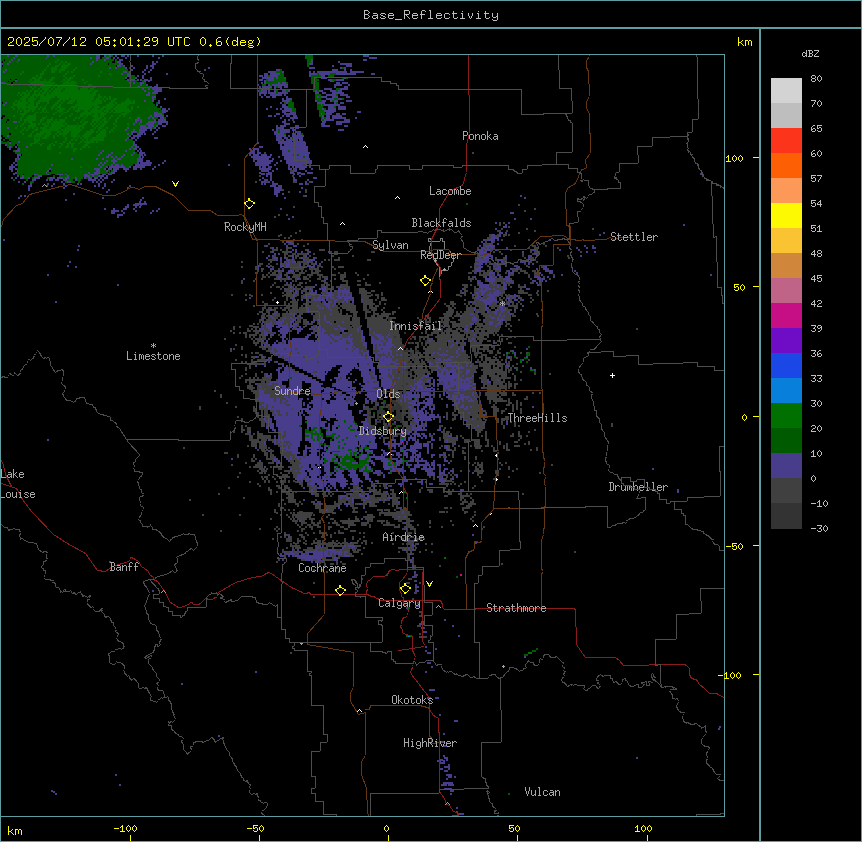The image size is (862, 842).
Task: Click the Didsbury label
Action: 383,431
